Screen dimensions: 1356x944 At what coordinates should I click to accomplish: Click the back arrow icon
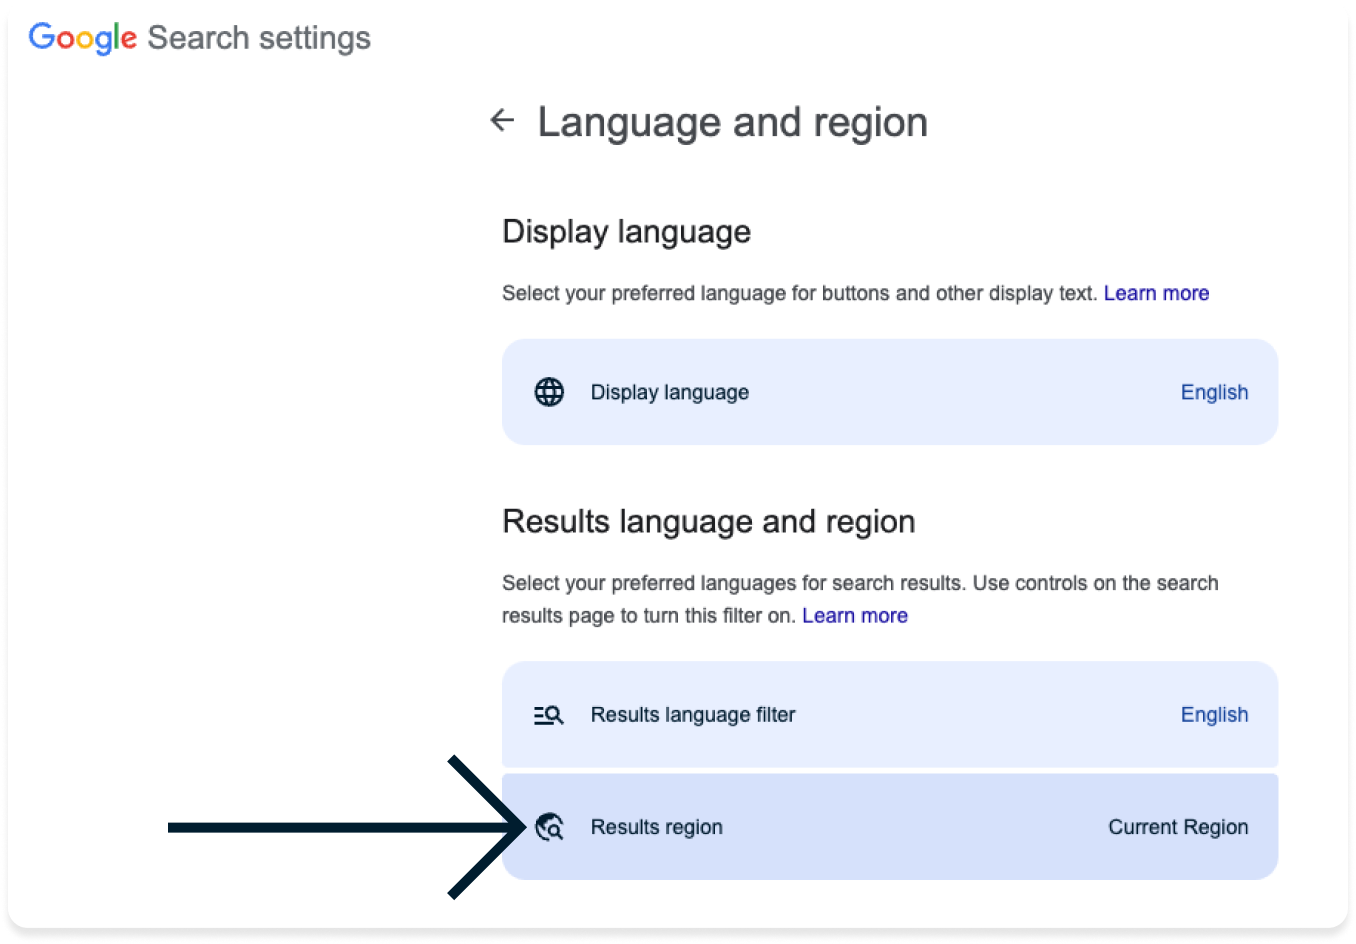[x=502, y=121]
